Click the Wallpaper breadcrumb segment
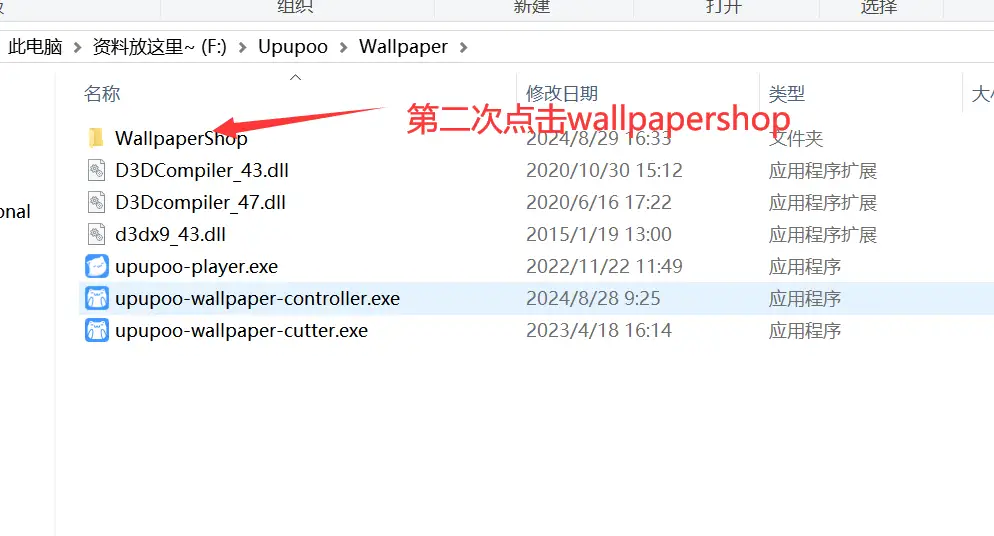Screen dimensions: 994x536 click(x=403, y=47)
